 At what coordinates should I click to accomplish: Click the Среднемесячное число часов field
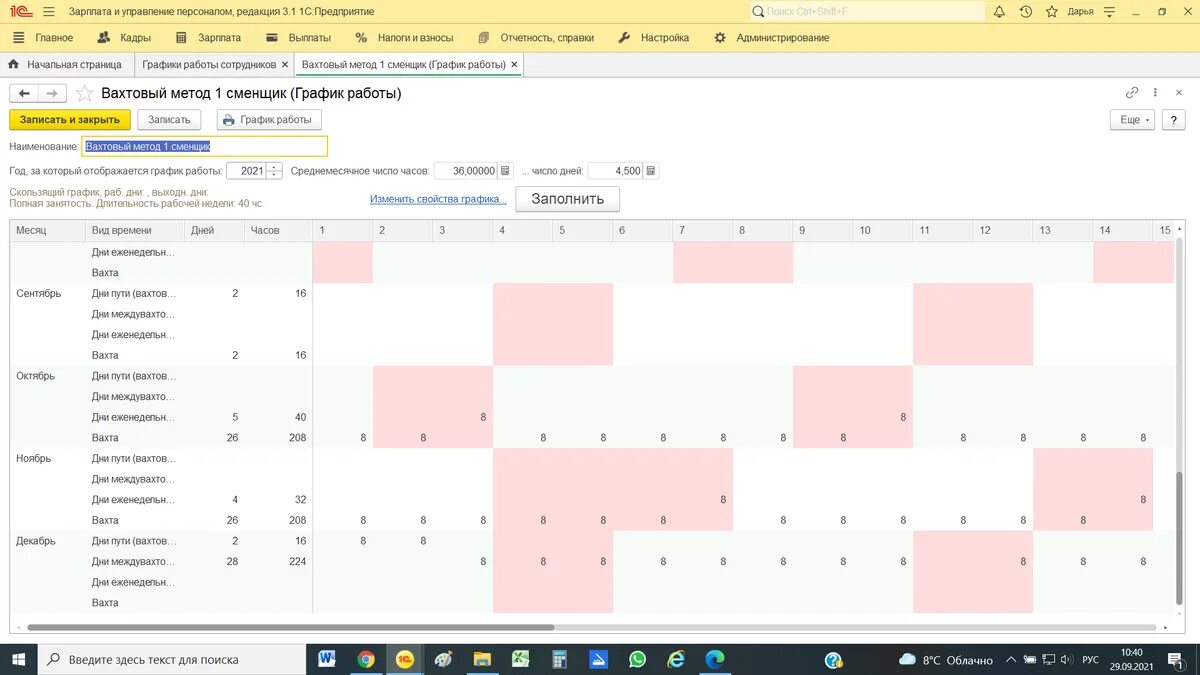pyautogui.click(x=466, y=171)
